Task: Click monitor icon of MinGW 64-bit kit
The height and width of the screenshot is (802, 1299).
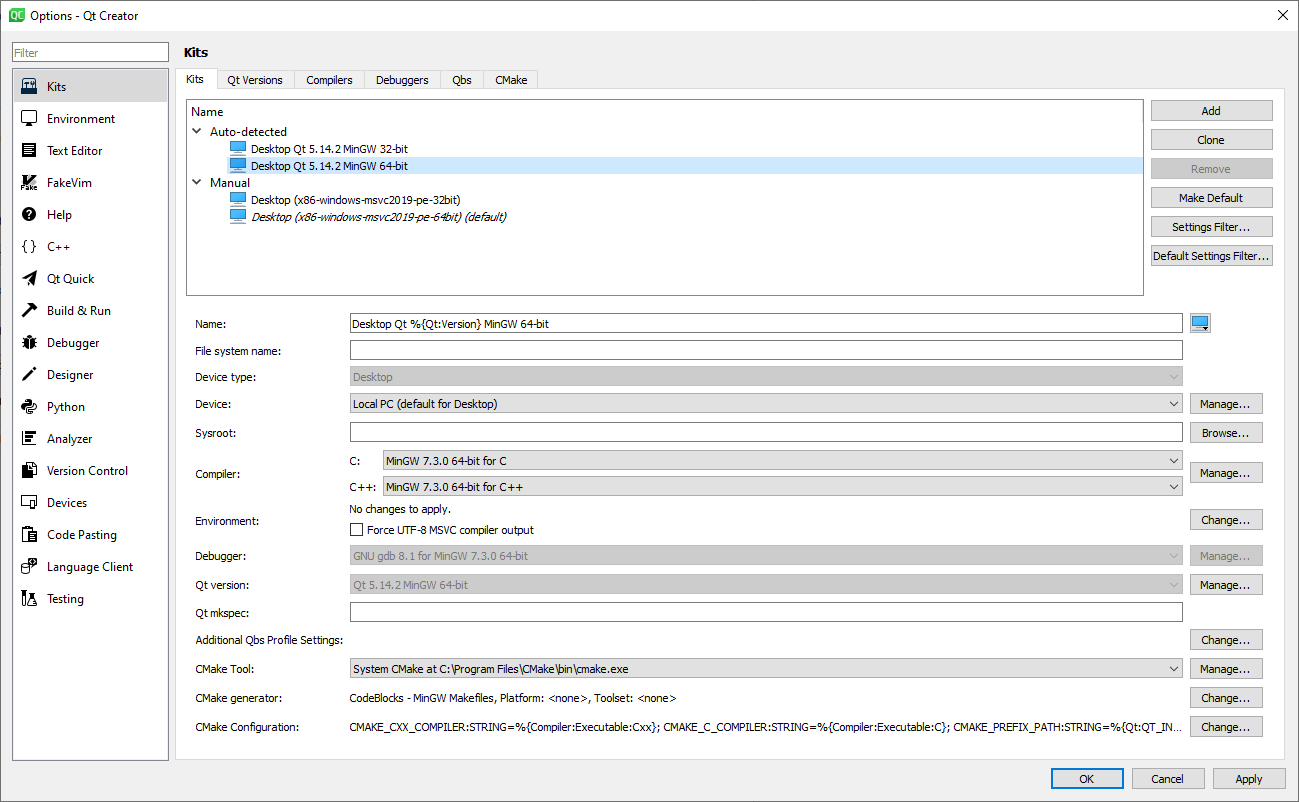Action: [238, 165]
